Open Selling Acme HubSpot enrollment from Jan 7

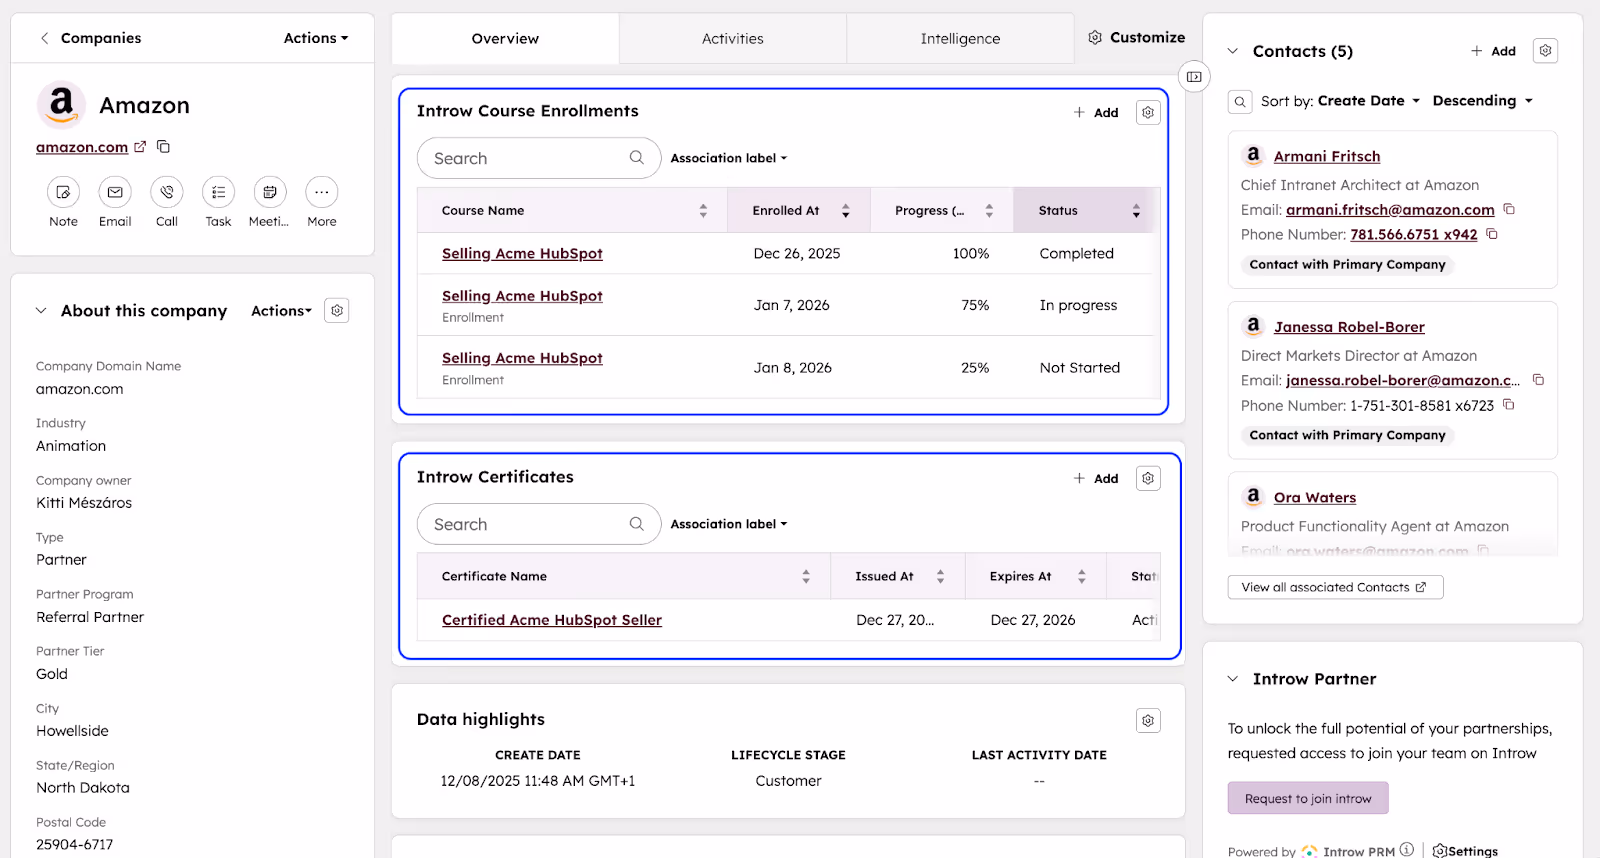pyautogui.click(x=522, y=296)
